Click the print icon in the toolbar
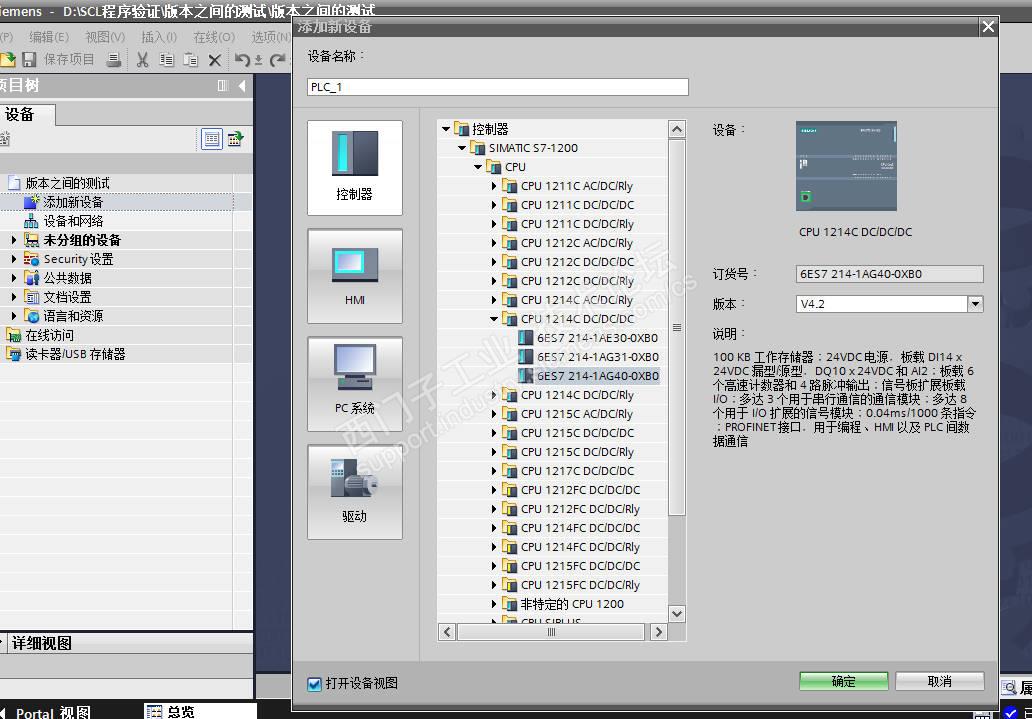1032x719 pixels. click(x=114, y=59)
